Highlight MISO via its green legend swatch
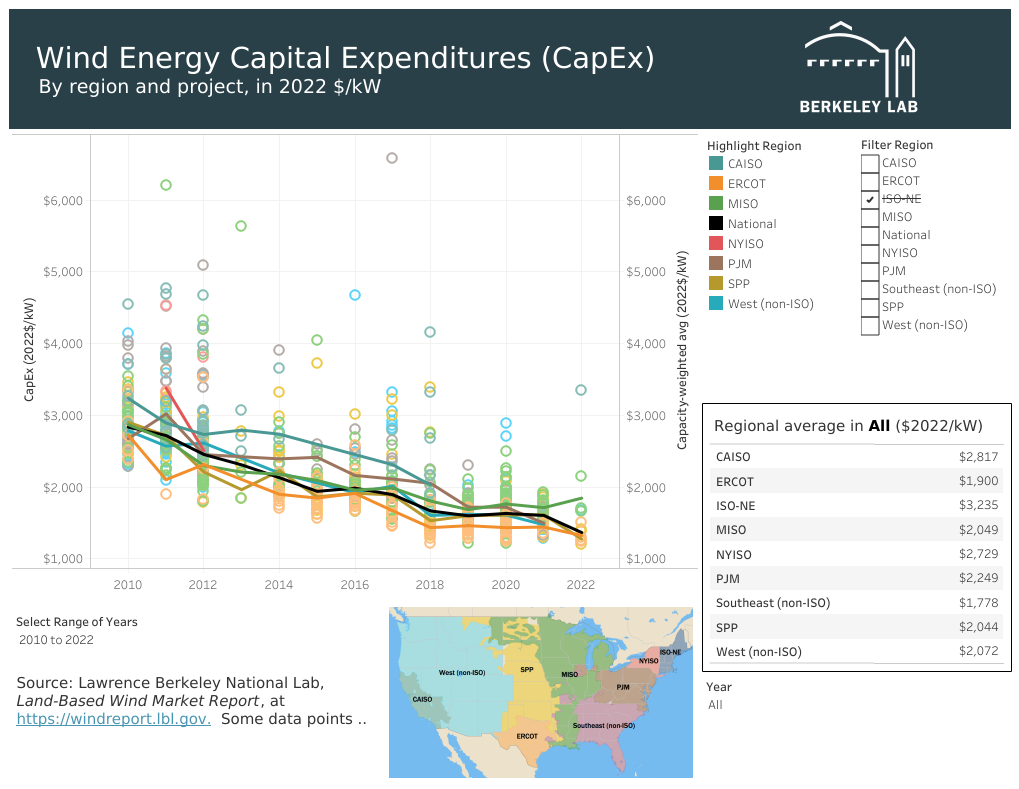The height and width of the screenshot is (789, 1019). tap(716, 203)
